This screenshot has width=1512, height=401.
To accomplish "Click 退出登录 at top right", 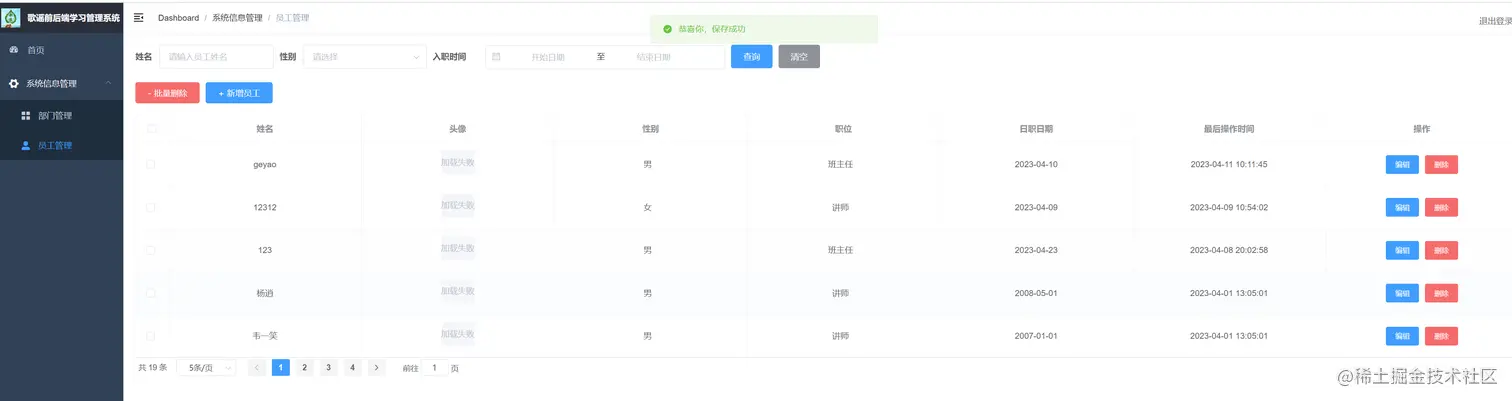I will 1495,21.
